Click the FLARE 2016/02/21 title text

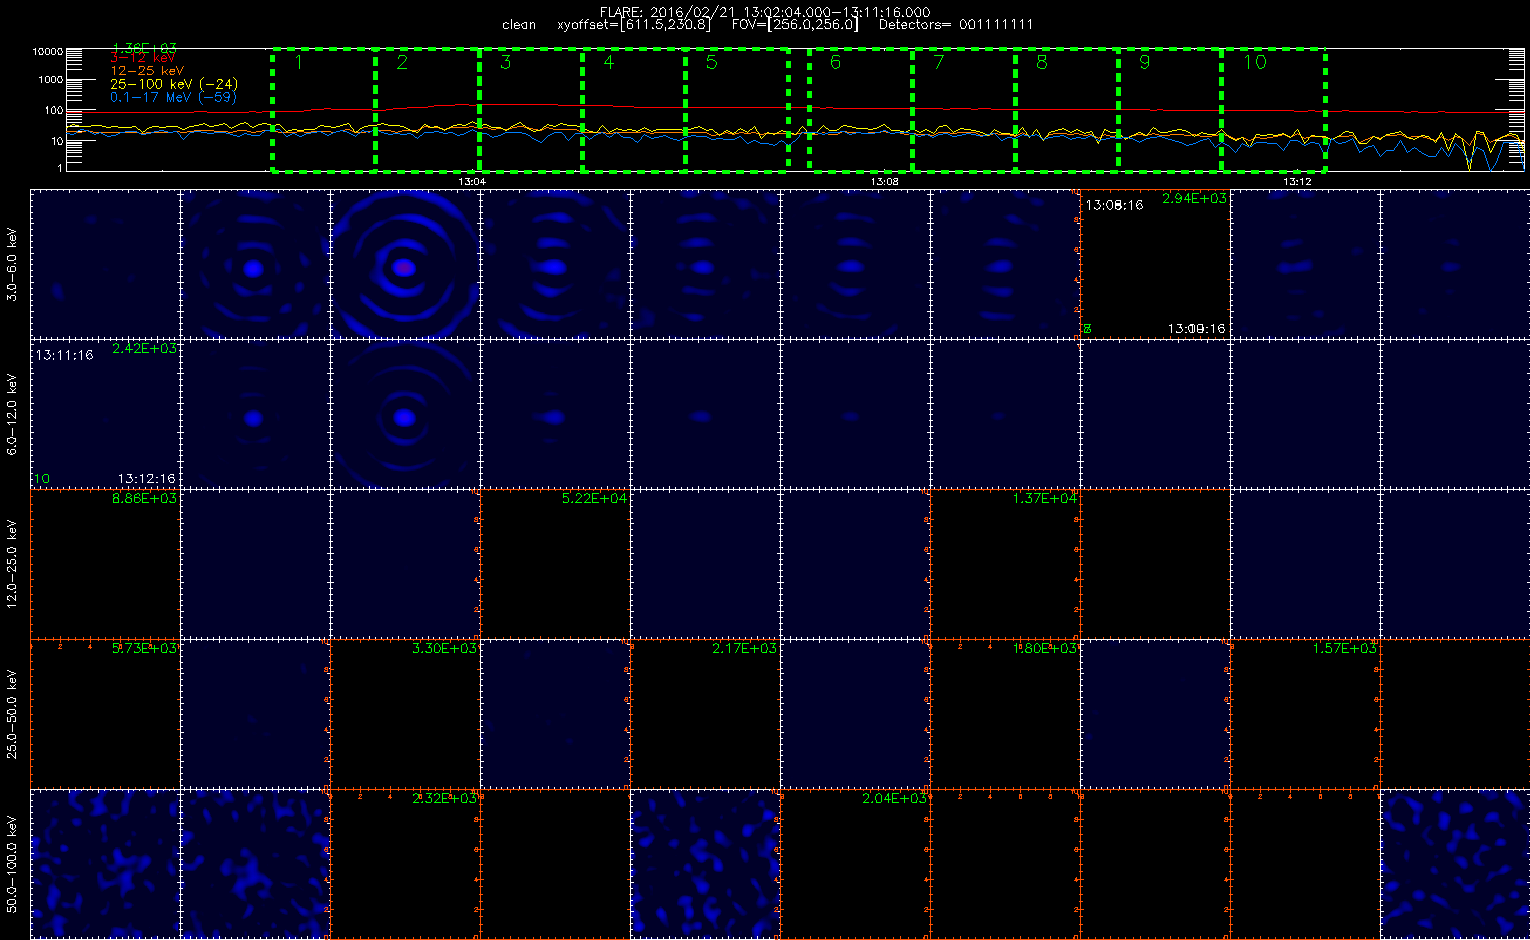765,12
